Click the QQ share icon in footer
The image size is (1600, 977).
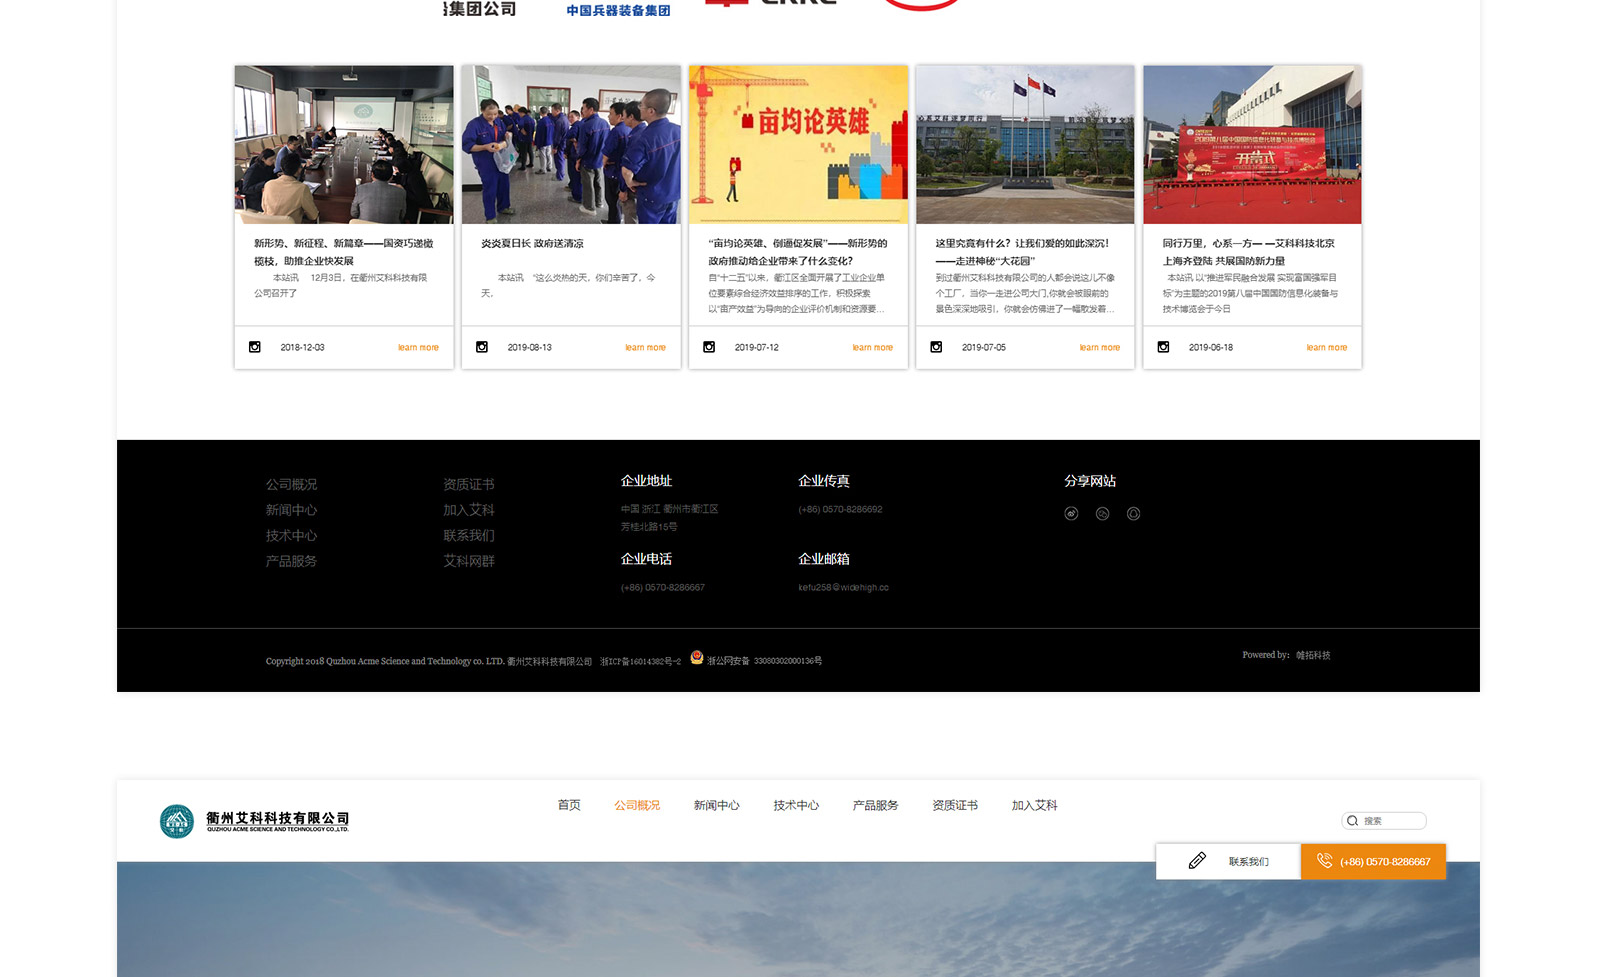[1133, 514]
